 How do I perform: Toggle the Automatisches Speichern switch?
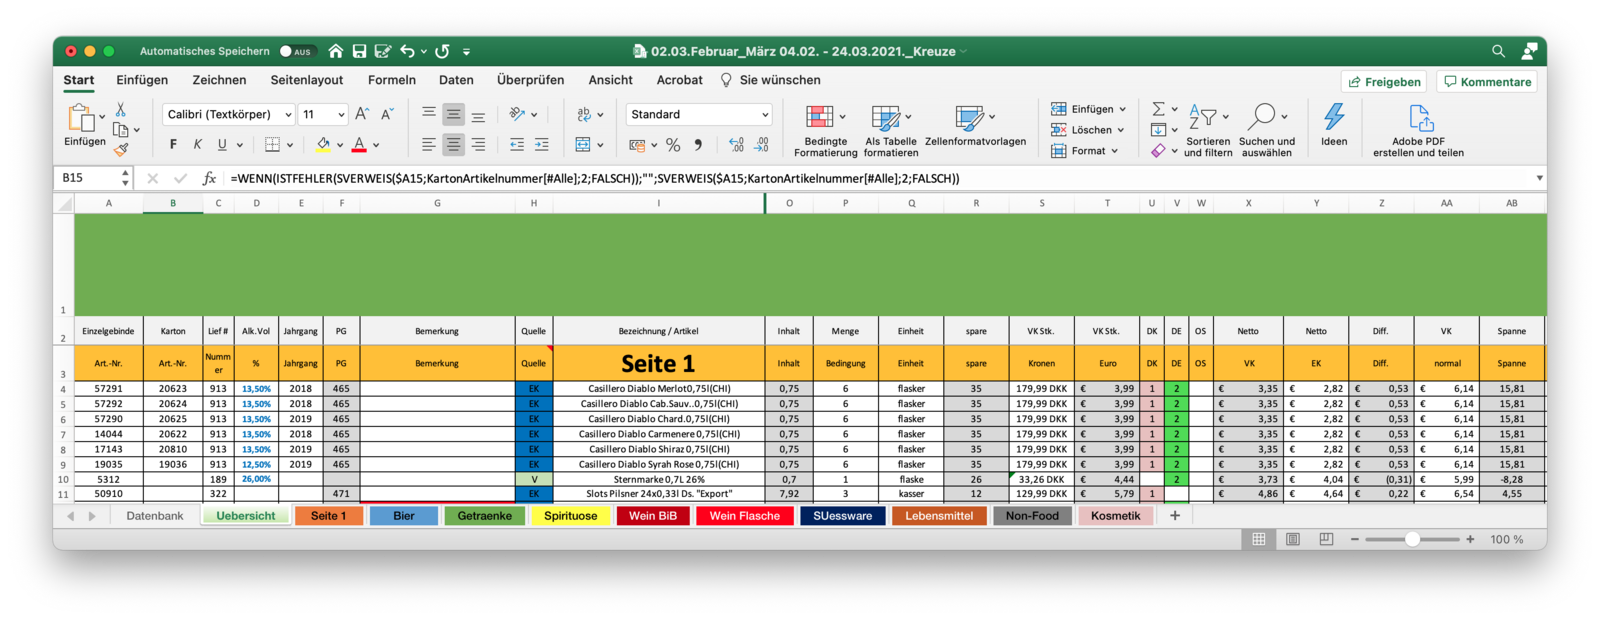click(297, 51)
